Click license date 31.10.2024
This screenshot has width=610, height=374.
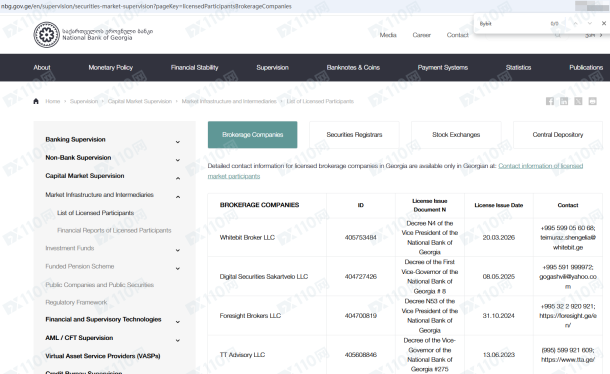coord(499,316)
